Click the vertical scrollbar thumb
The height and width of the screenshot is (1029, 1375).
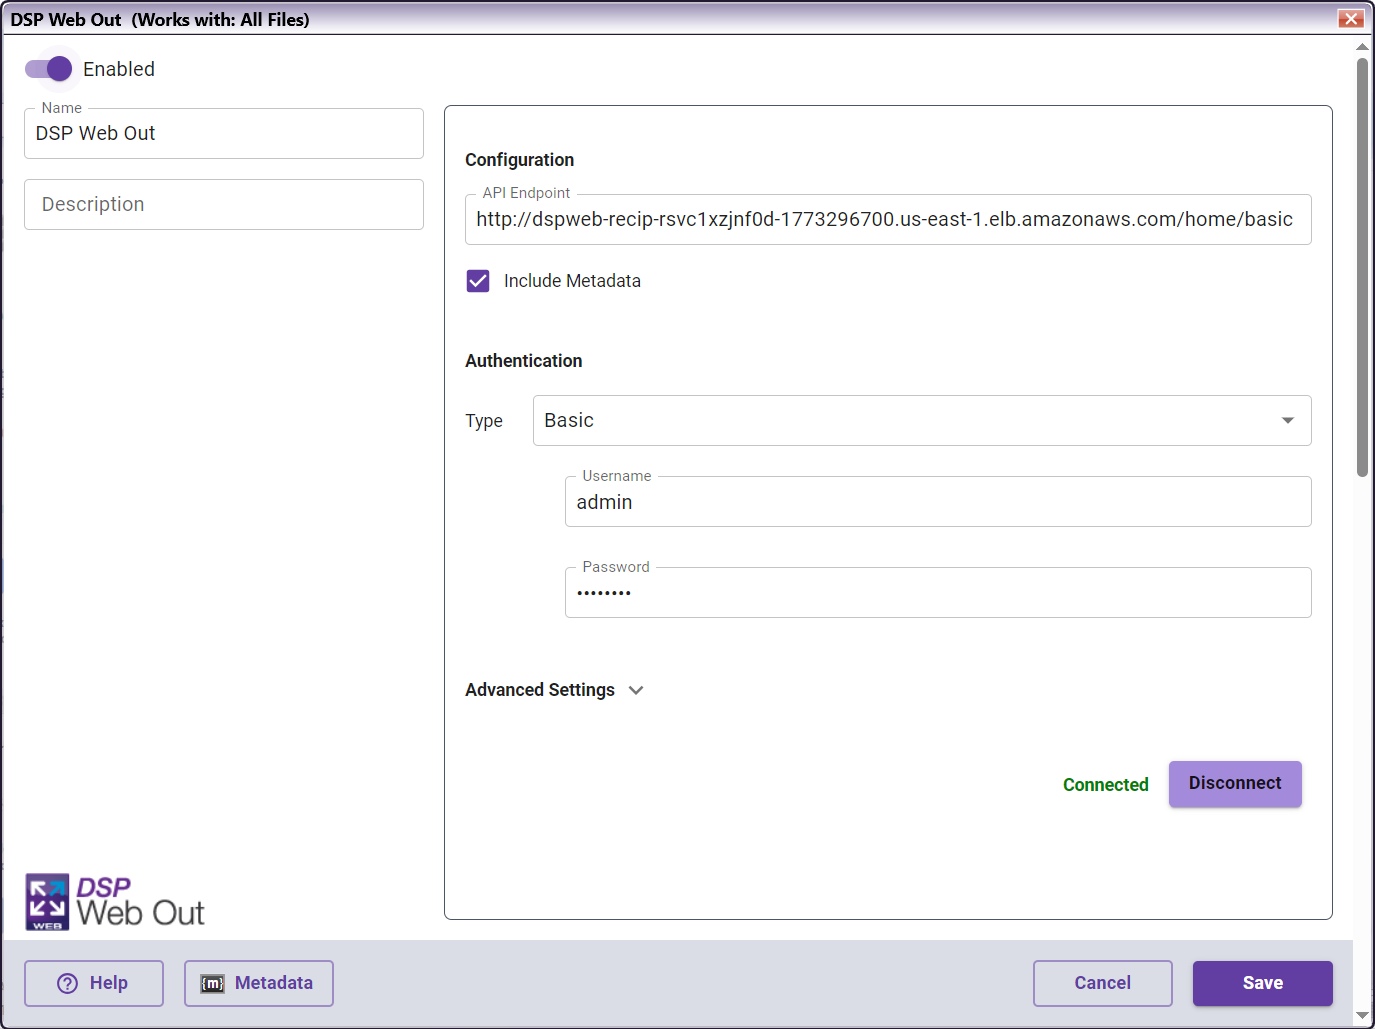coord(1362,267)
